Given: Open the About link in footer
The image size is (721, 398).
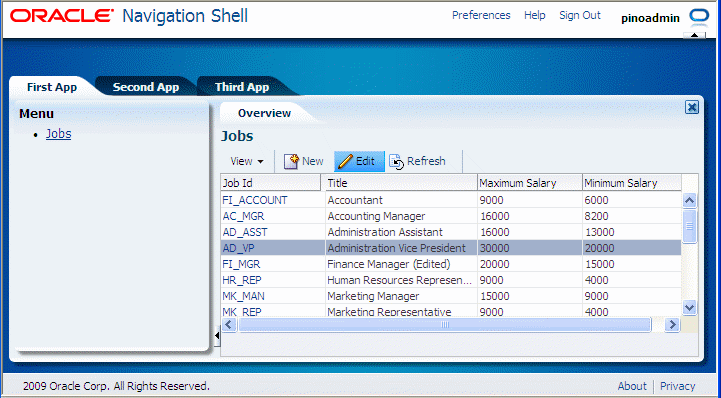Looking at the screenshot, I should tap(632, 386).
